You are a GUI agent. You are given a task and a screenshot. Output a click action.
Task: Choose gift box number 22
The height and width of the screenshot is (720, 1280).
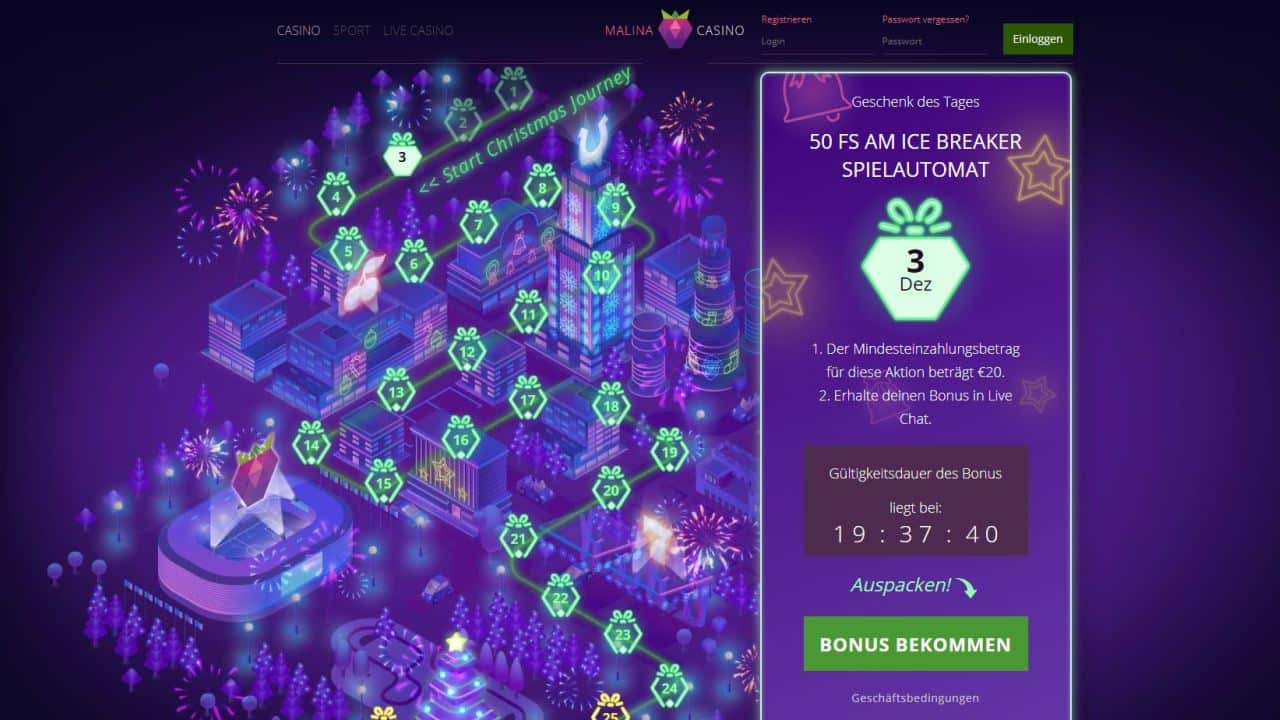(x=560, y=595)
